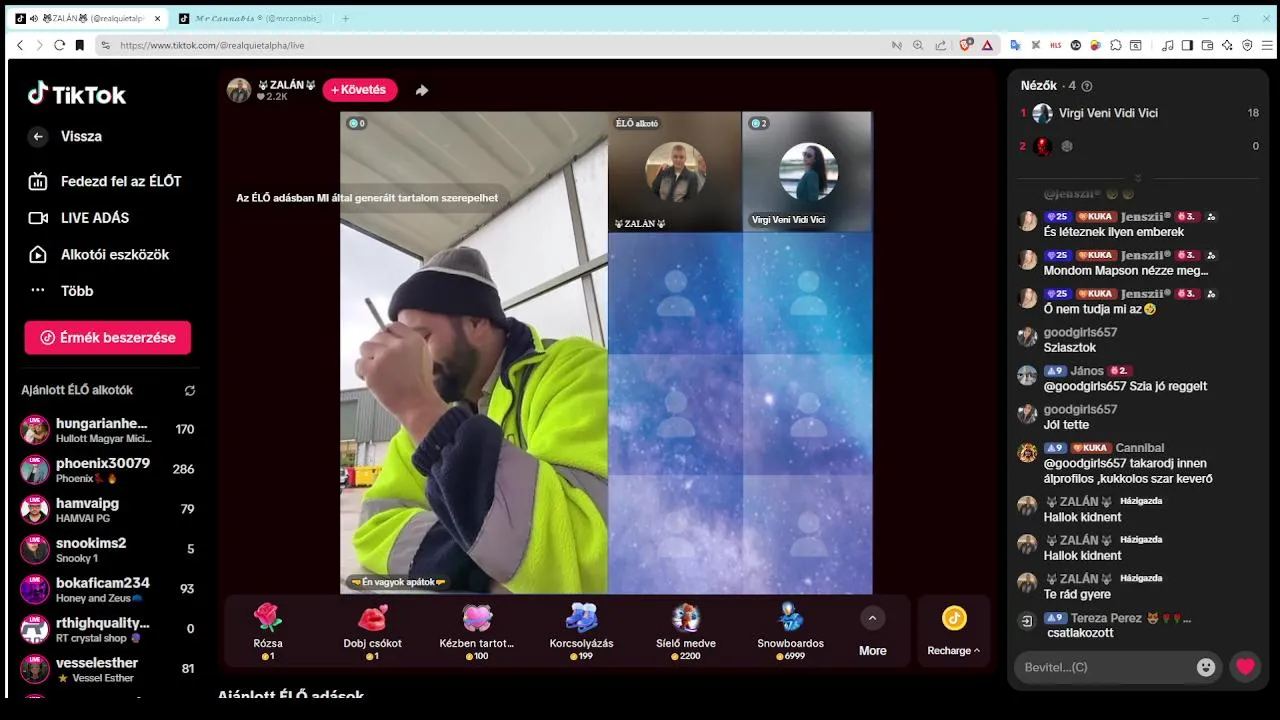Open snookims2 live stream

point(108,550)
